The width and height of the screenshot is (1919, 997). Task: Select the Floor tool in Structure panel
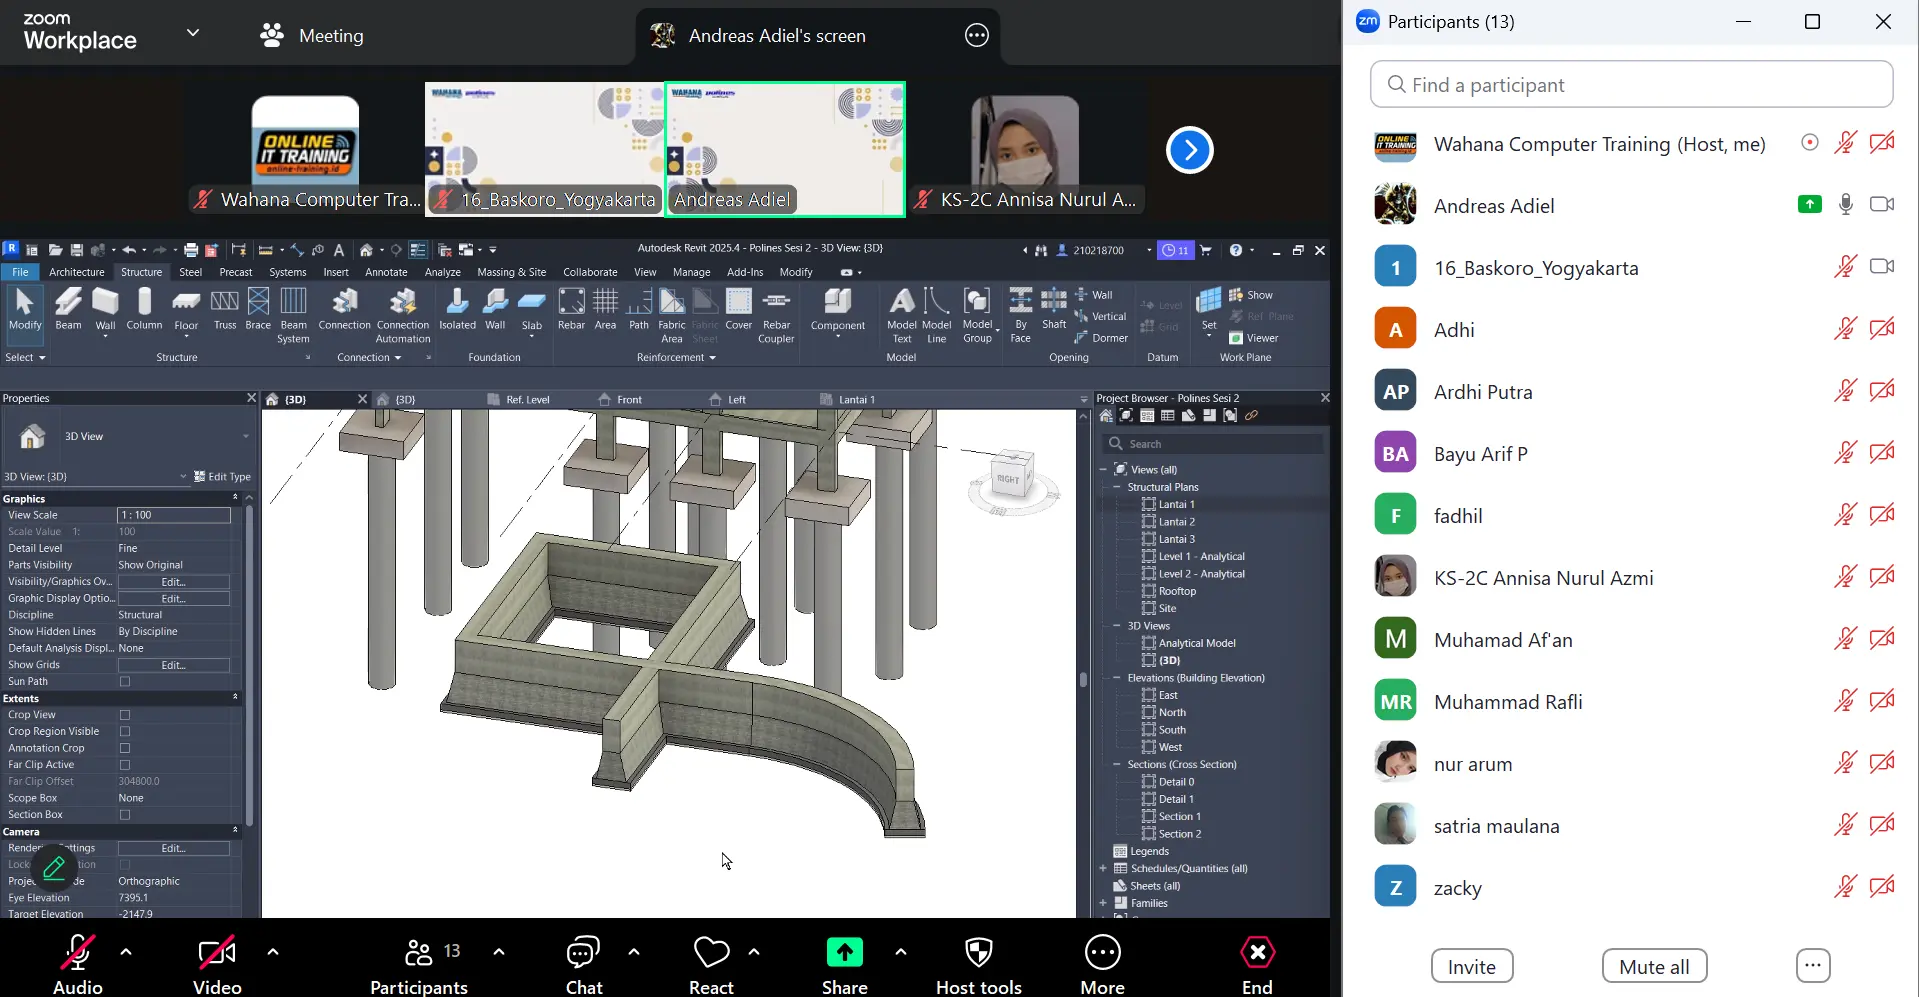click(x=186, y=311)
